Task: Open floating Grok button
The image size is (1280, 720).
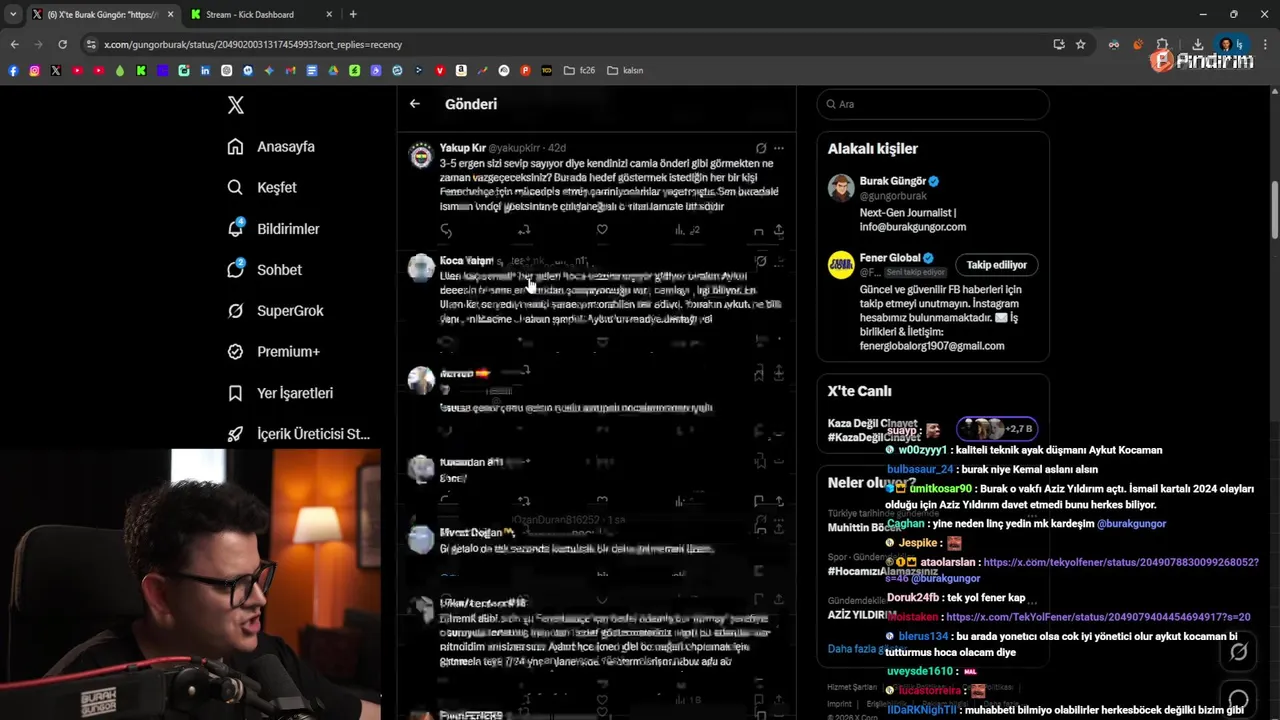Action: tap(1238, 652)
